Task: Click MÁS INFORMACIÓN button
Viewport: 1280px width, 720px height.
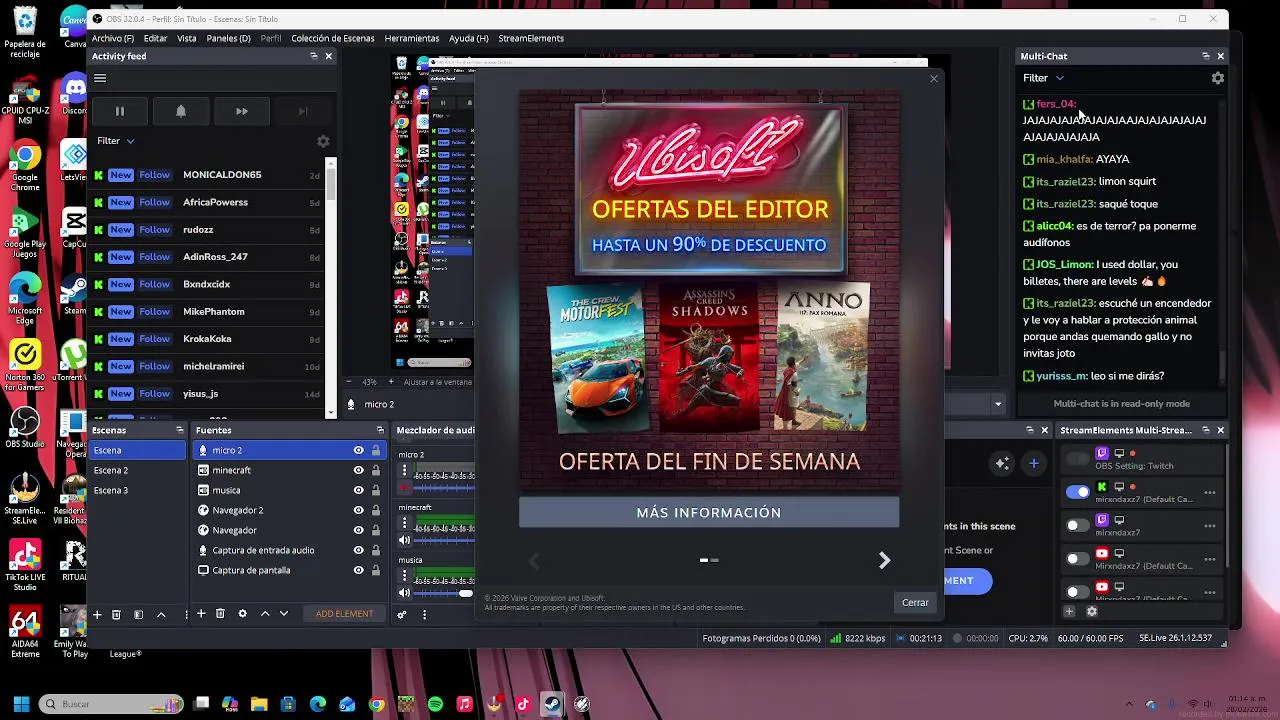Action: pos(709,512)
